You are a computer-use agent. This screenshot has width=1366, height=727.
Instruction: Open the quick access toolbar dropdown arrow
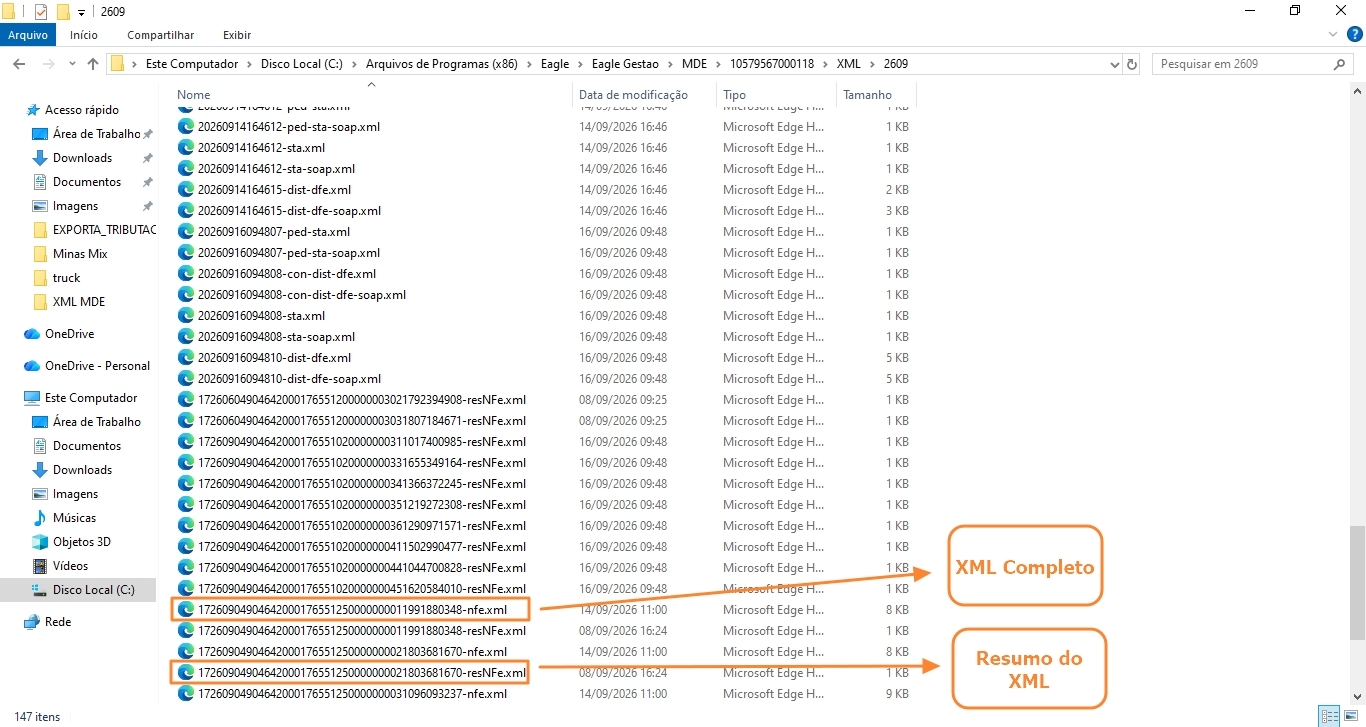click(81, 13)
